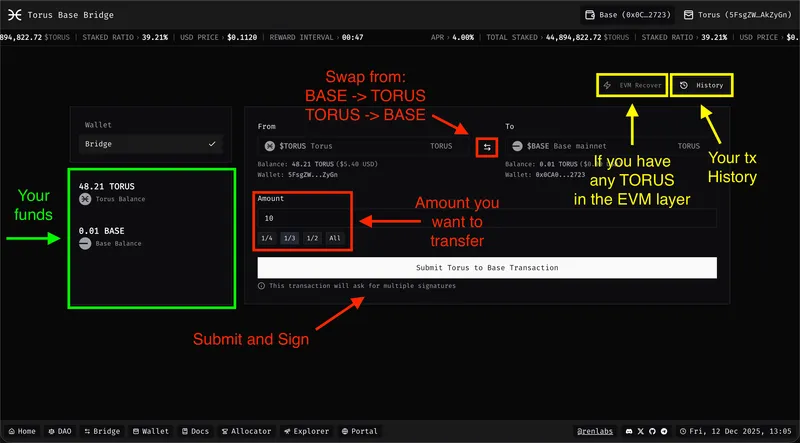The height and width of the screenshot is (443, 800).
Task: Click the Torus logo in header
Action: (14, 15)
